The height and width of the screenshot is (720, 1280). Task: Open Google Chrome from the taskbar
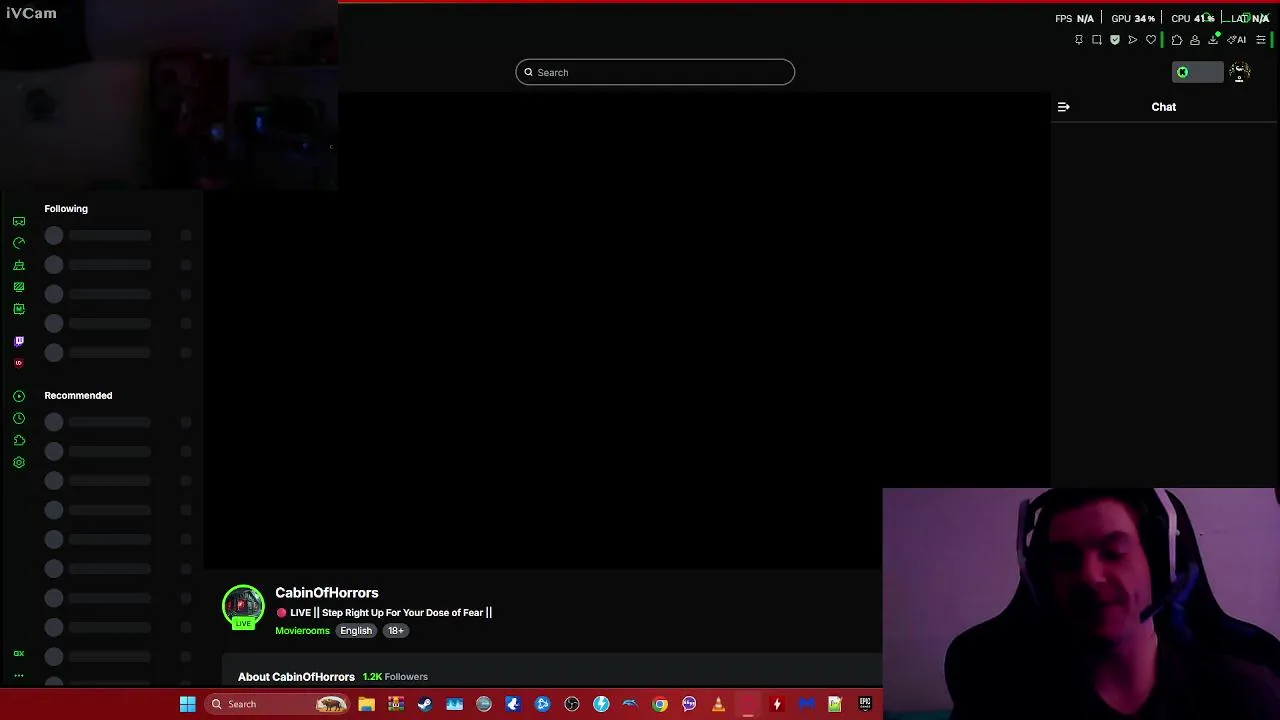[660, 704]
